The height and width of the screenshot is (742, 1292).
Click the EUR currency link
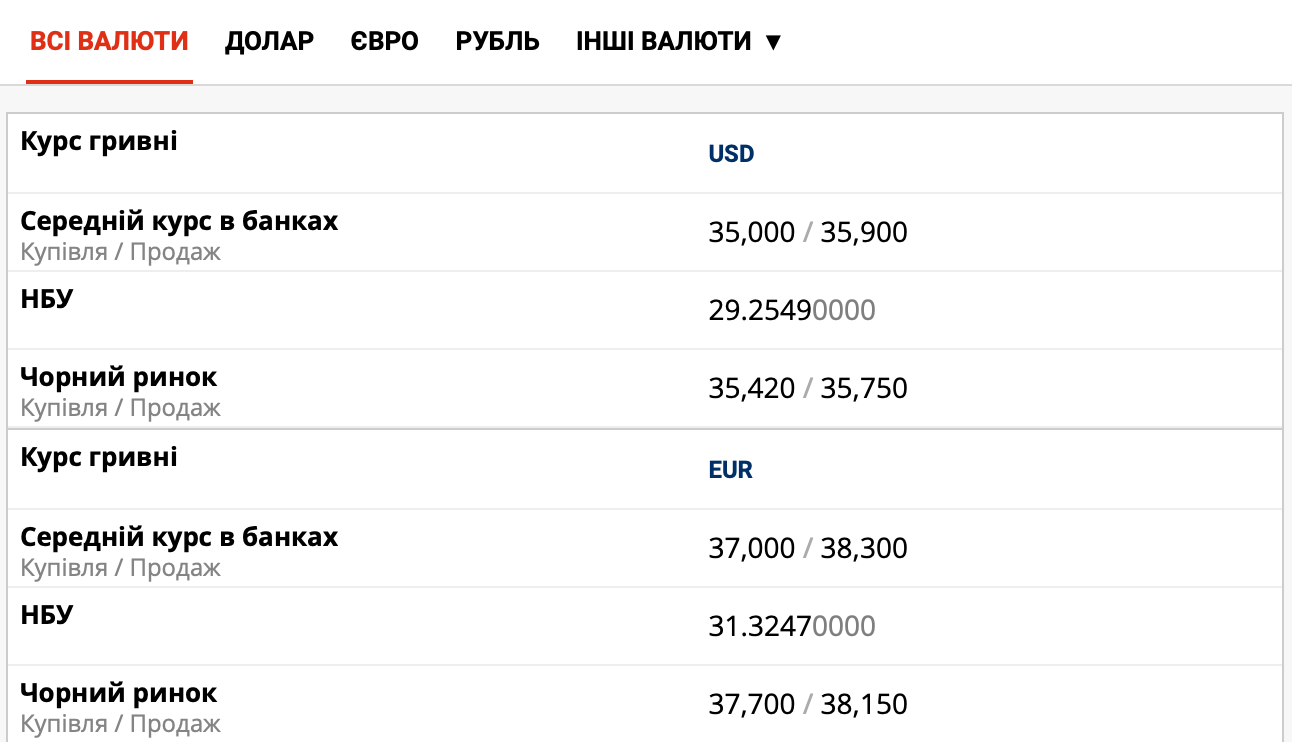pos(730,470)
